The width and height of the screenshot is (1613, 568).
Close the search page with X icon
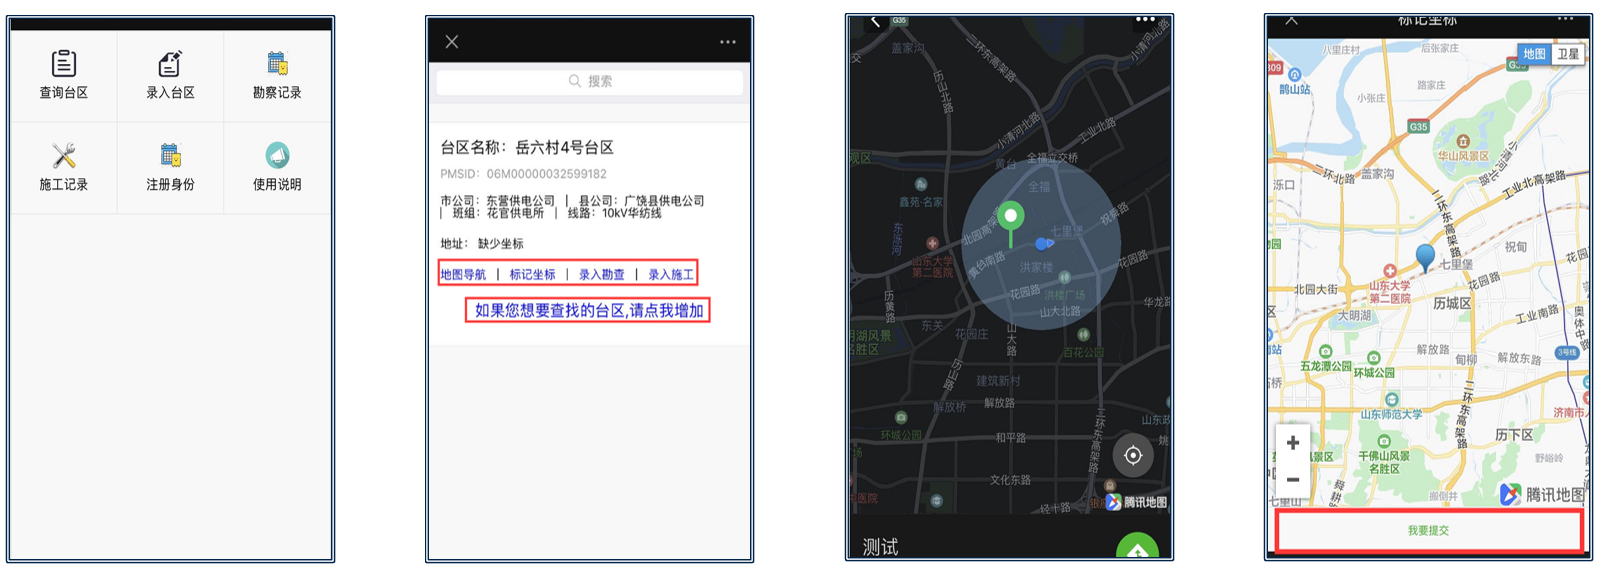pos(452,42)
